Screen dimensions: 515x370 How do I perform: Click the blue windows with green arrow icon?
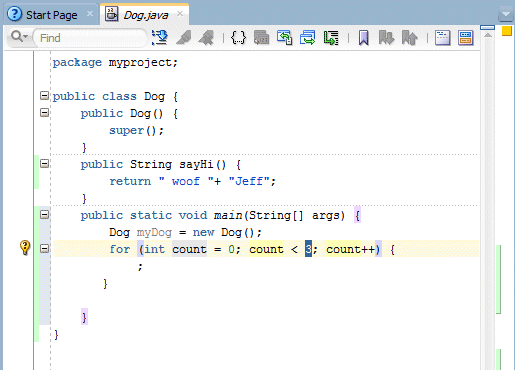tap(307, 38)
